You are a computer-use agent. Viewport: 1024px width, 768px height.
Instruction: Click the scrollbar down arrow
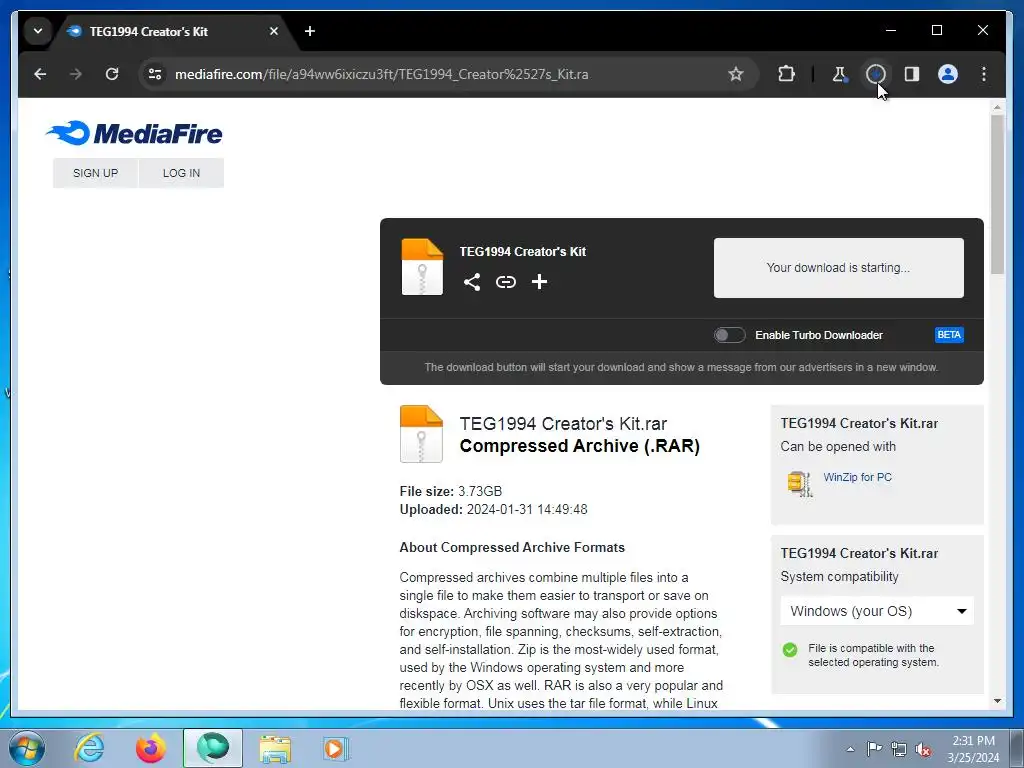[997, 701]
